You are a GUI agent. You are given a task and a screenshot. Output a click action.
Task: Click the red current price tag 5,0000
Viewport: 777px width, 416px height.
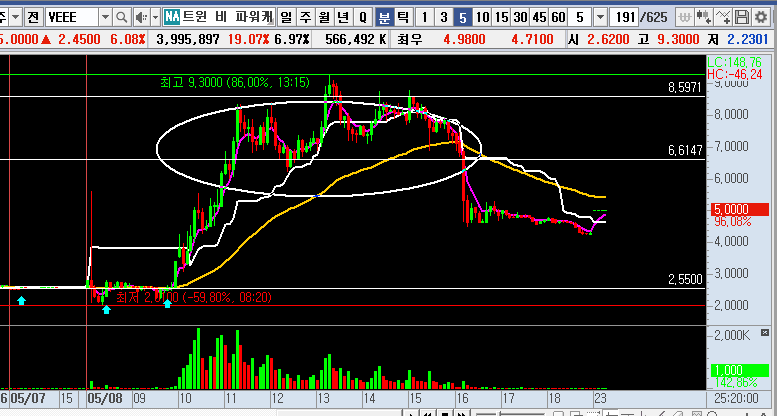(x=740, y=209)
